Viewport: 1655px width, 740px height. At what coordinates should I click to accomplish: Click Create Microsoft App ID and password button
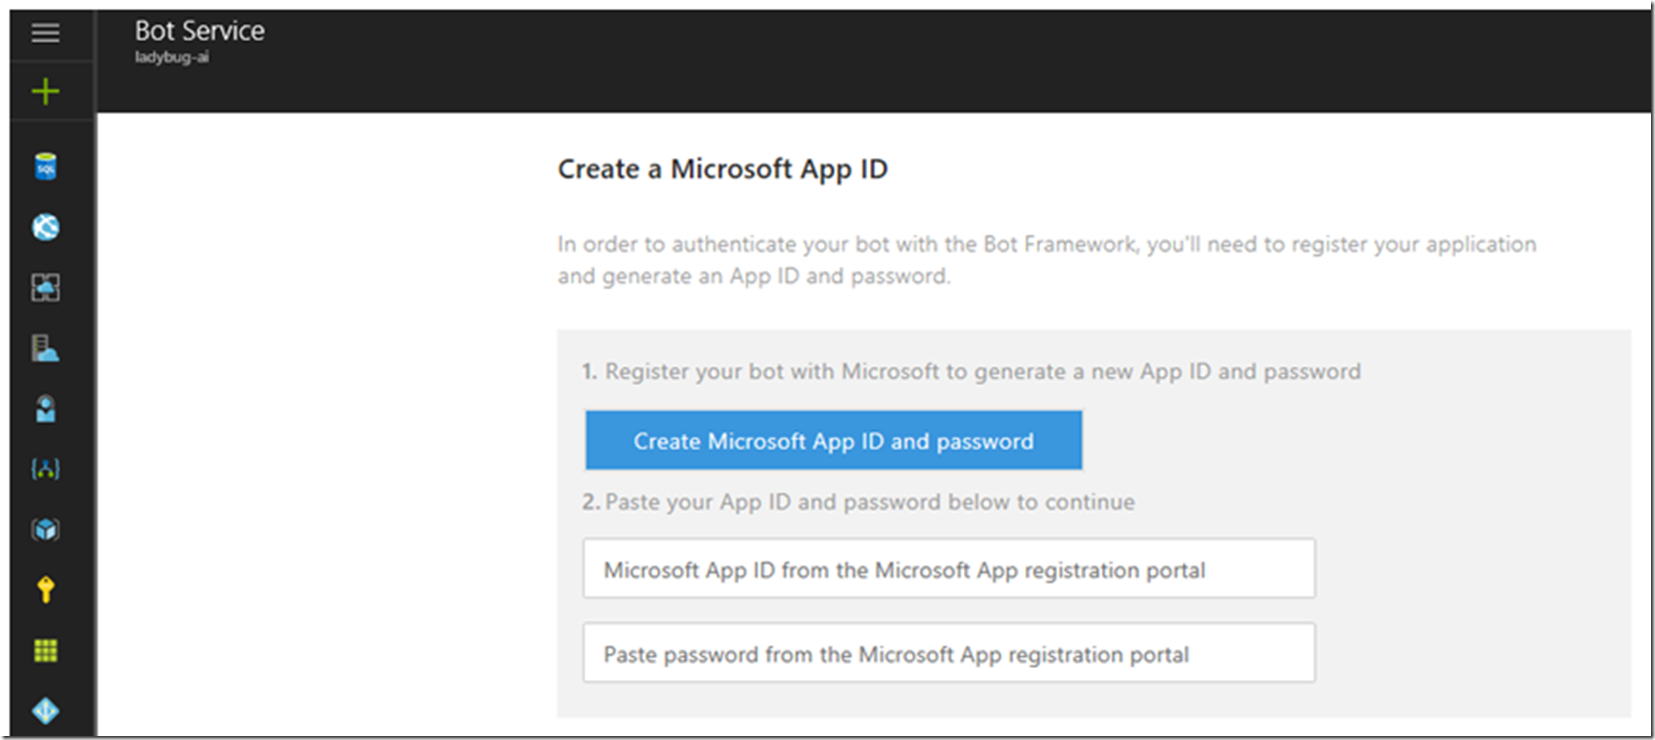(833, 440)
